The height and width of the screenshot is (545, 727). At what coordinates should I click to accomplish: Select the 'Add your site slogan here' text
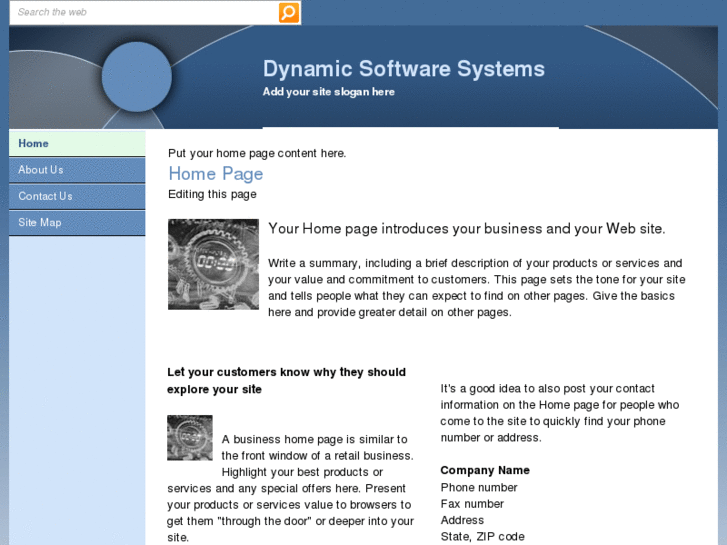point(328,92)
